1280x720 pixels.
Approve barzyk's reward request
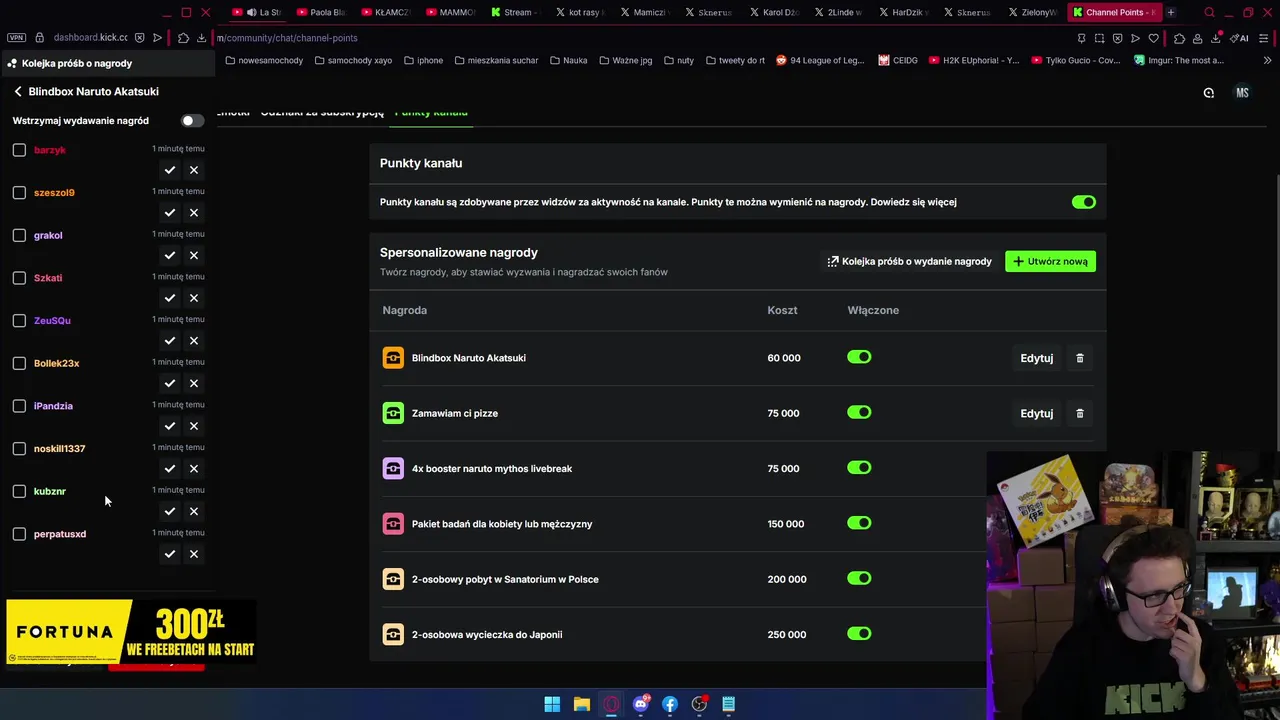pyautogui.click(x=170, y=170)
